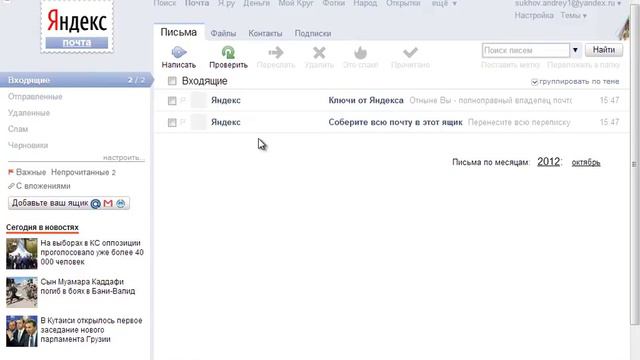
Task: Toggle the группировать по теме checkbox
Action: click(x=534, y=82)
